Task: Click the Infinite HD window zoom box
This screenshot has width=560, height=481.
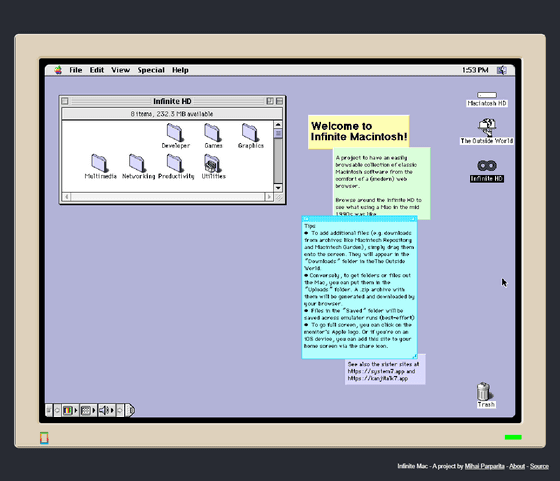Action: coord(270,101)
